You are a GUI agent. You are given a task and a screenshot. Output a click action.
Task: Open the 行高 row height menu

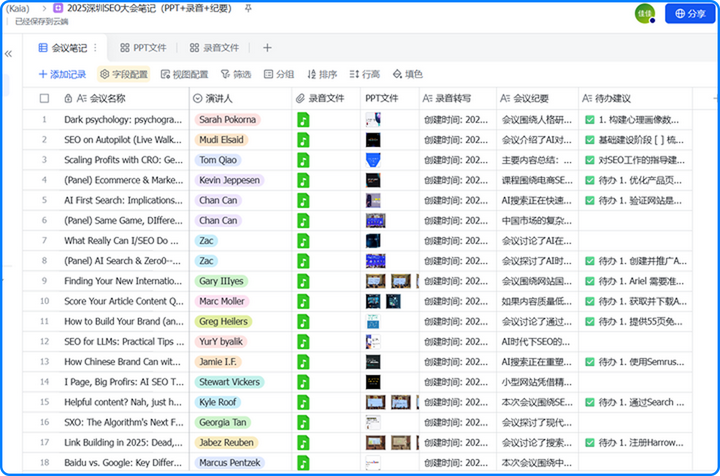click(x=365, y=74)
